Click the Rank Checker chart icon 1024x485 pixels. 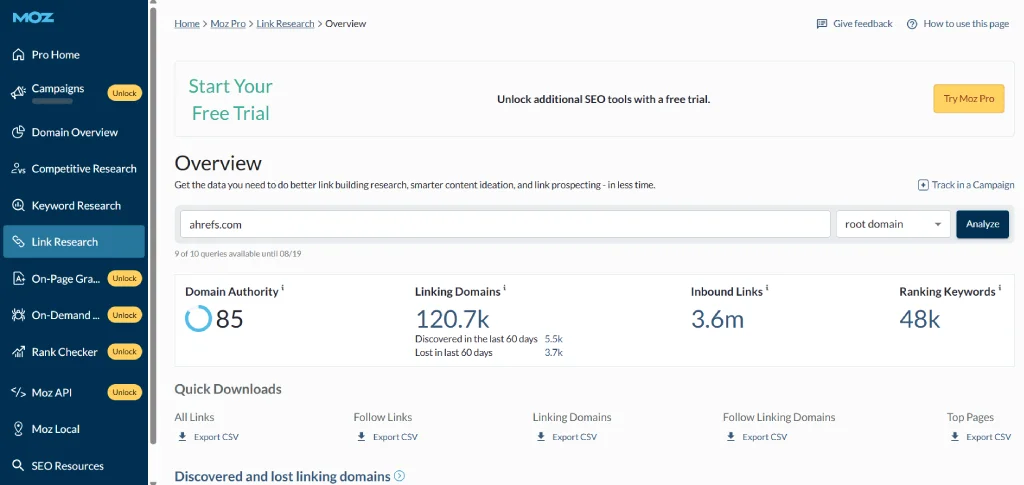coord(18,352)
